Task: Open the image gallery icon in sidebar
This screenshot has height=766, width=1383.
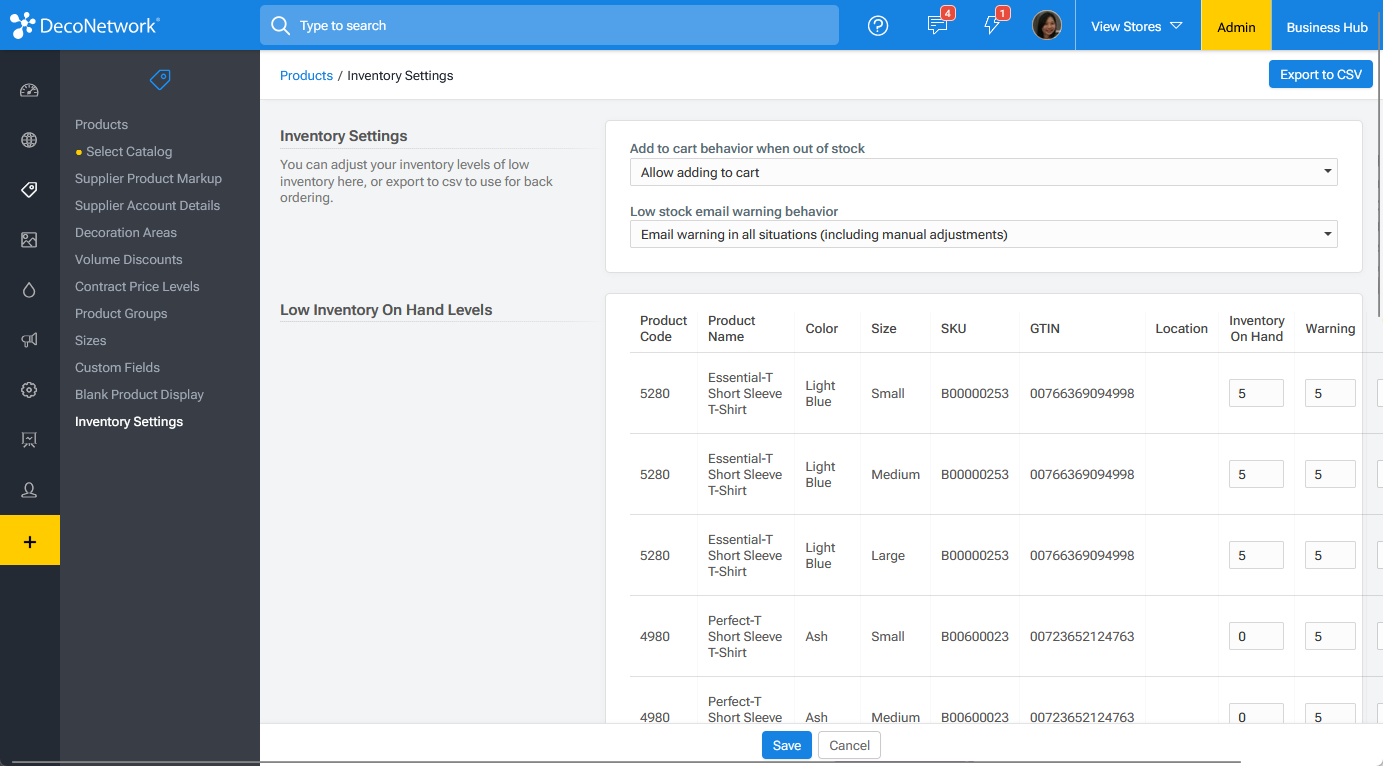Action: [30, 239]
